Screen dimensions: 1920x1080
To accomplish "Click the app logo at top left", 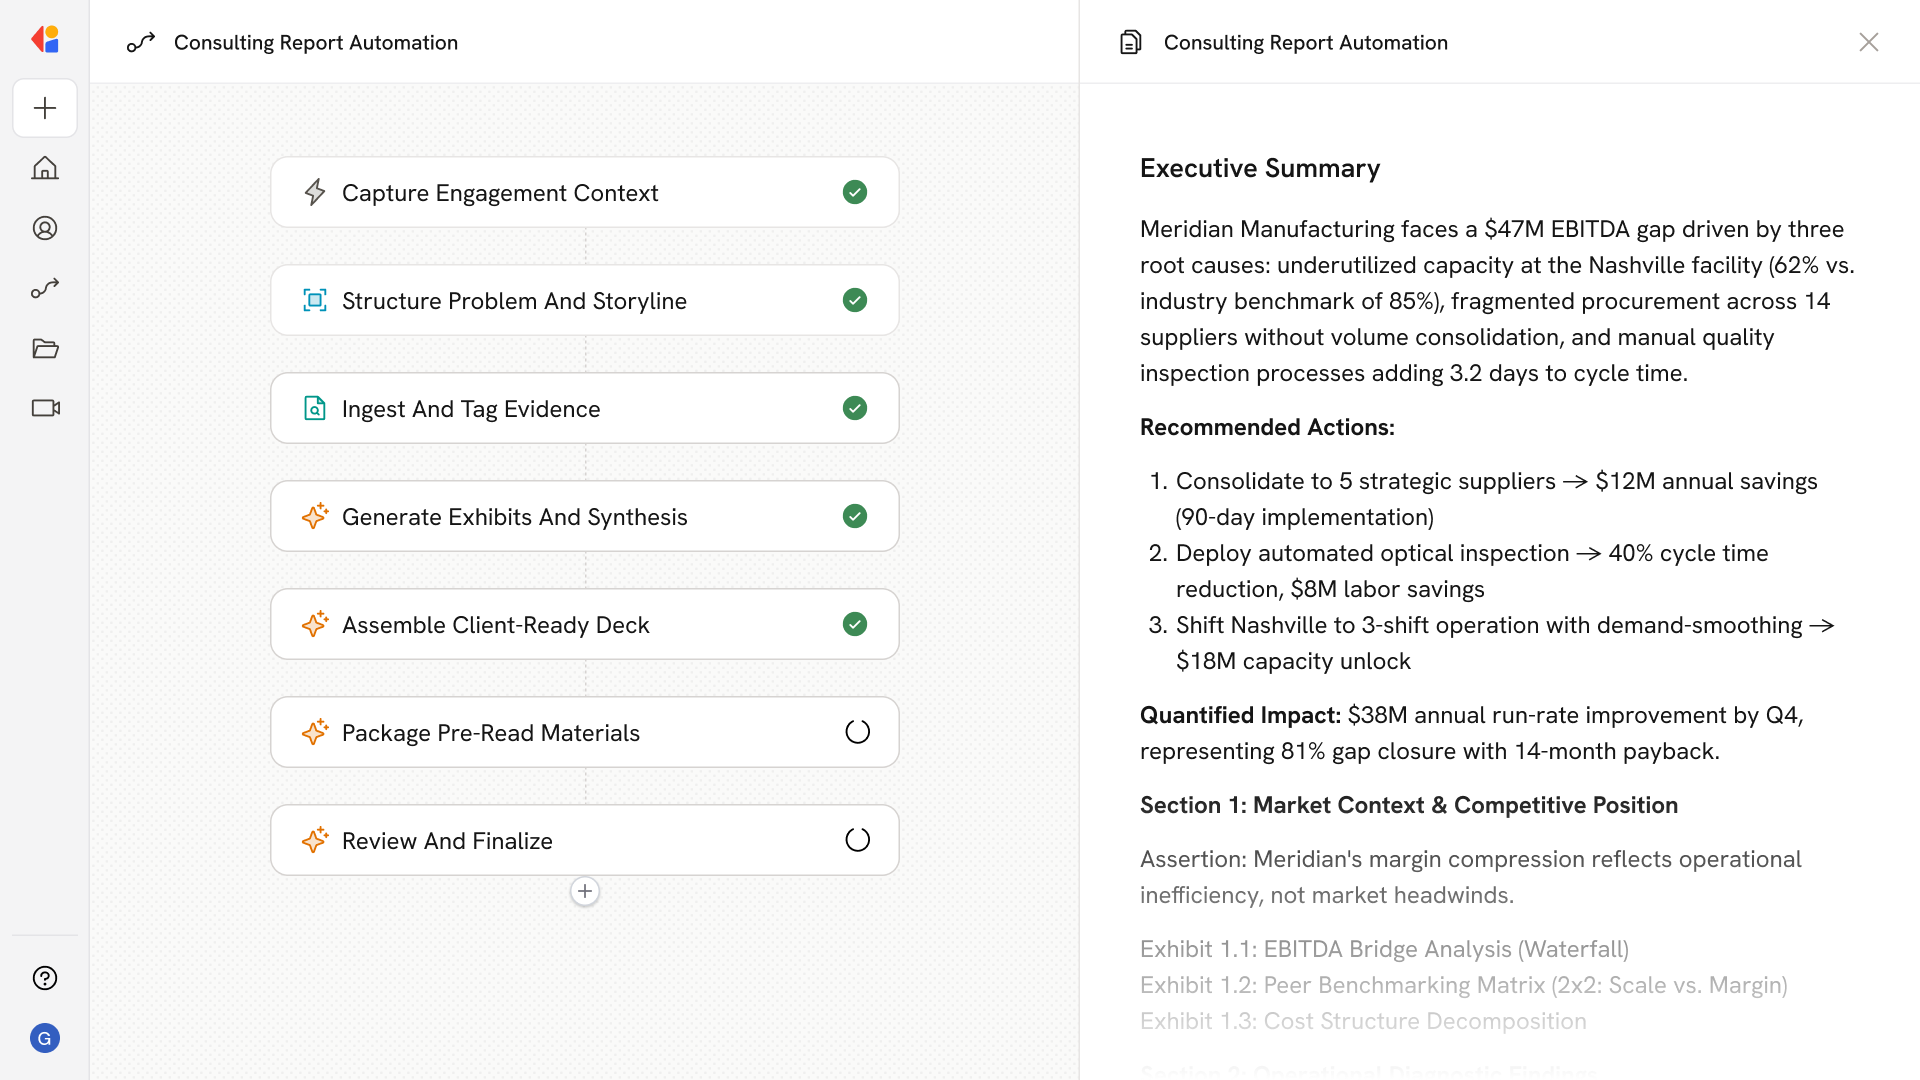I will pos(45,40).
